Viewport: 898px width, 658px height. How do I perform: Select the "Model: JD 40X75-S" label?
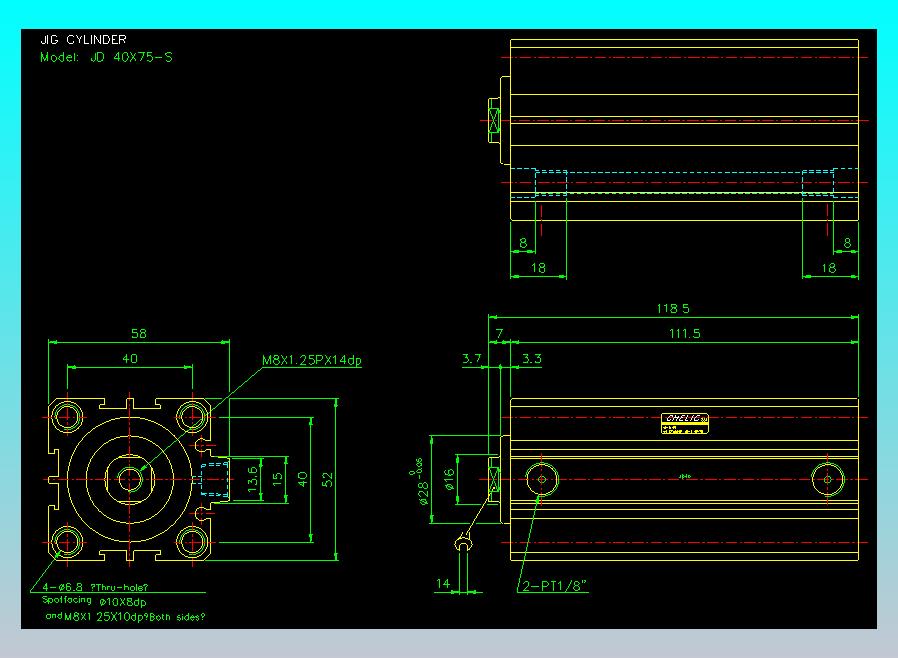106,57
